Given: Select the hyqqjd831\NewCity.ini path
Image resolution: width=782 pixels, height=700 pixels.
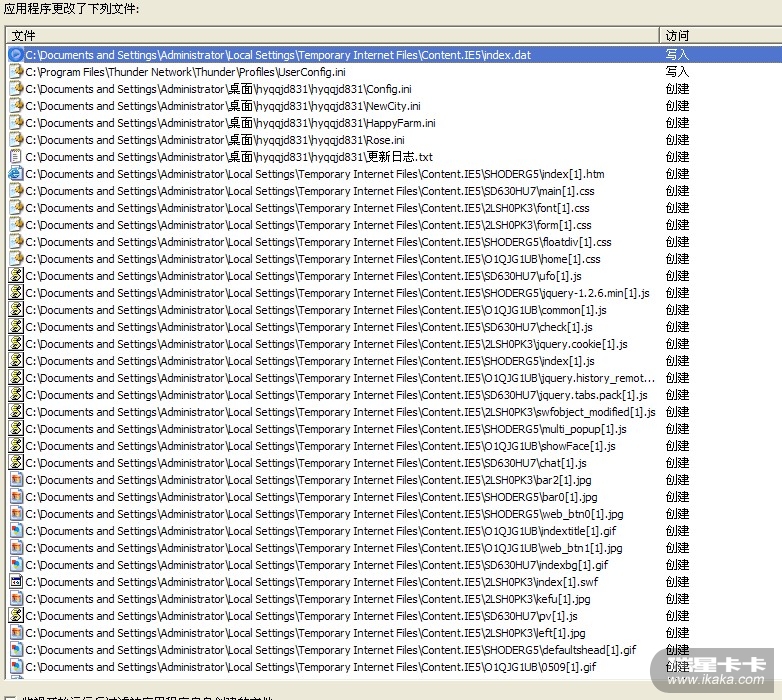Looking at the screenshot, I should (222, 106).
